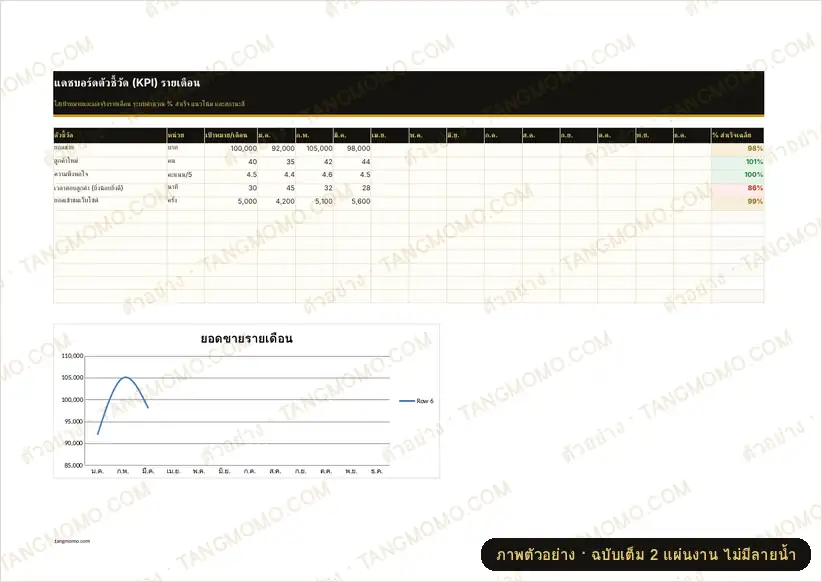Click the "ธ.ค." label on the chart x-axis

376,471
